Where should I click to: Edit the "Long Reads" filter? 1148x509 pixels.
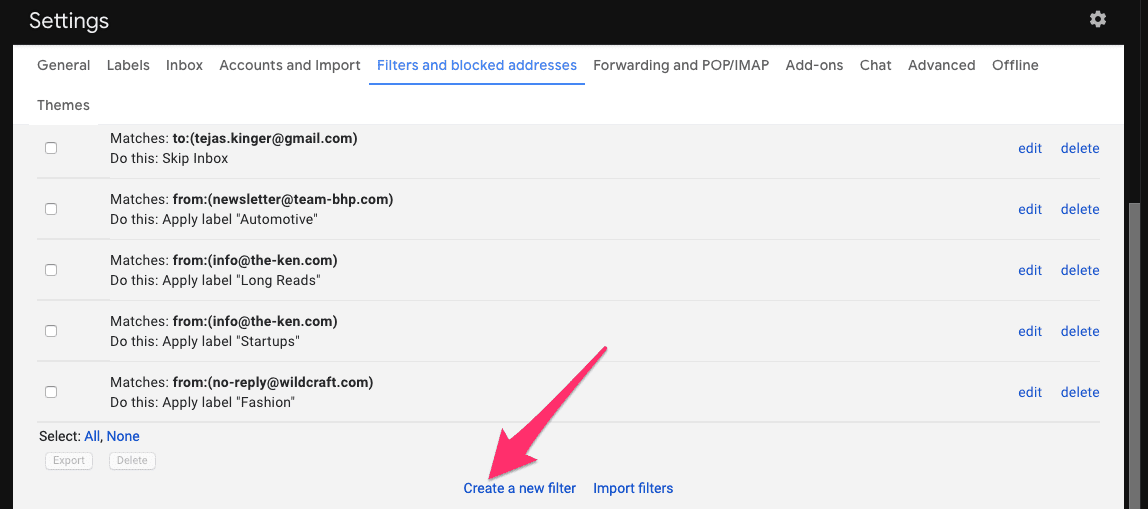tap(1029, 270)
